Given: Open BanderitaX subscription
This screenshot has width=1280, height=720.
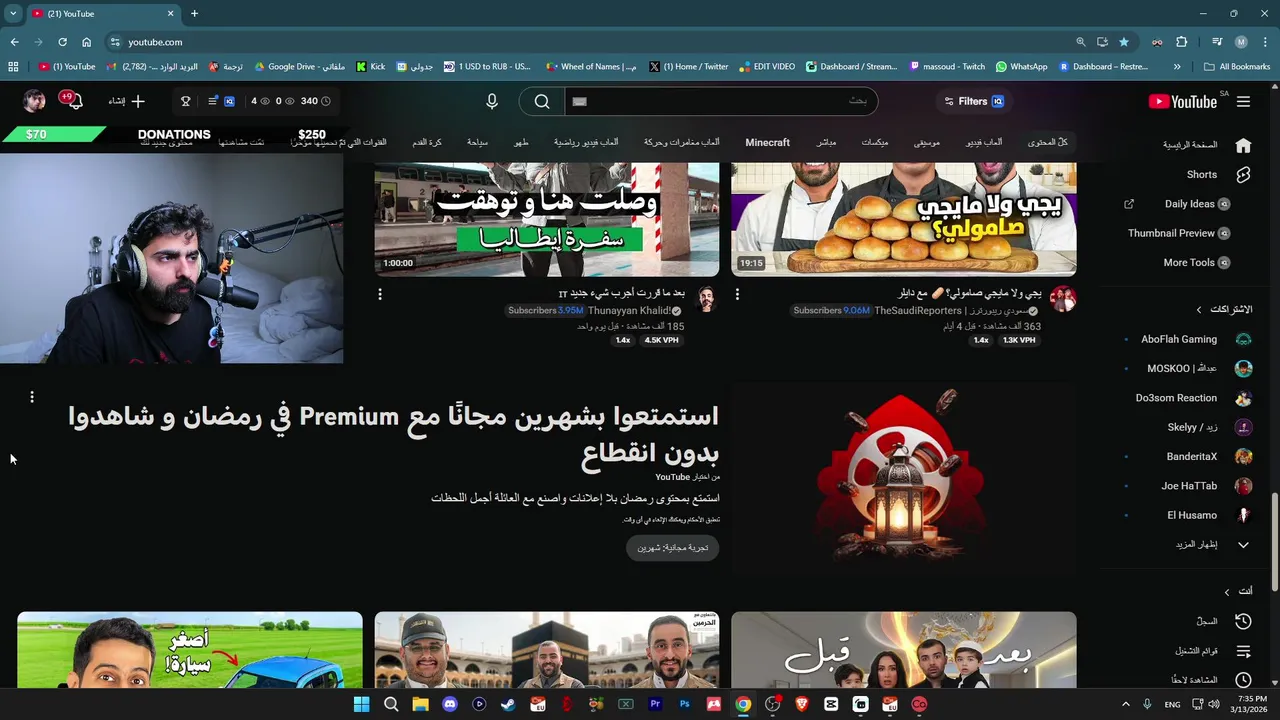Looking at the screenshot, I should pos(1187,457).
